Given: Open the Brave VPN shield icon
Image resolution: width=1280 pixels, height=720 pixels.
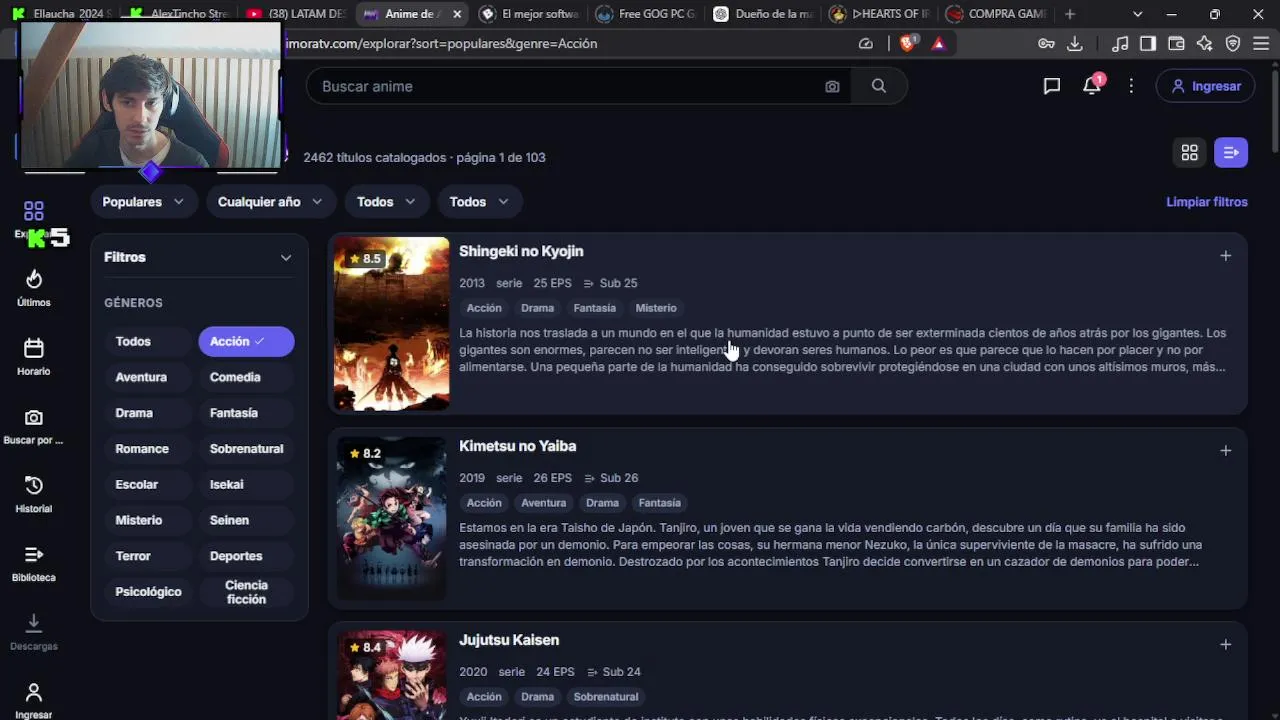Looking at the screenshot, I should point(1233,43).
